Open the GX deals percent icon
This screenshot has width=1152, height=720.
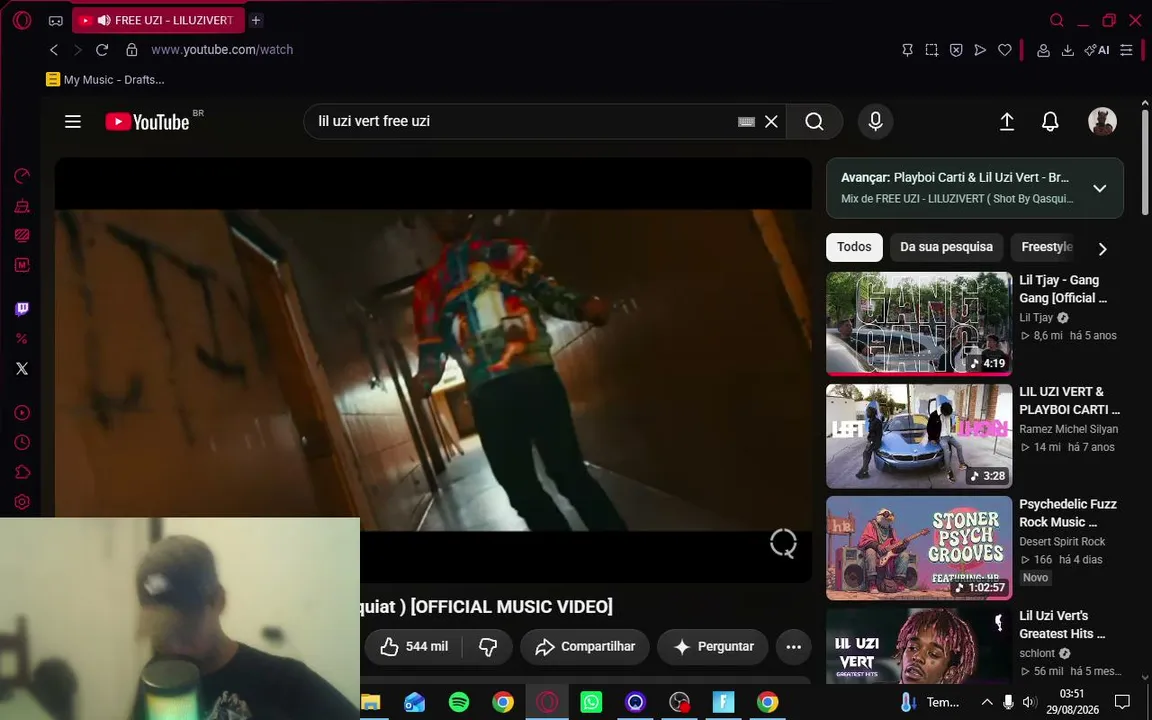22,339
